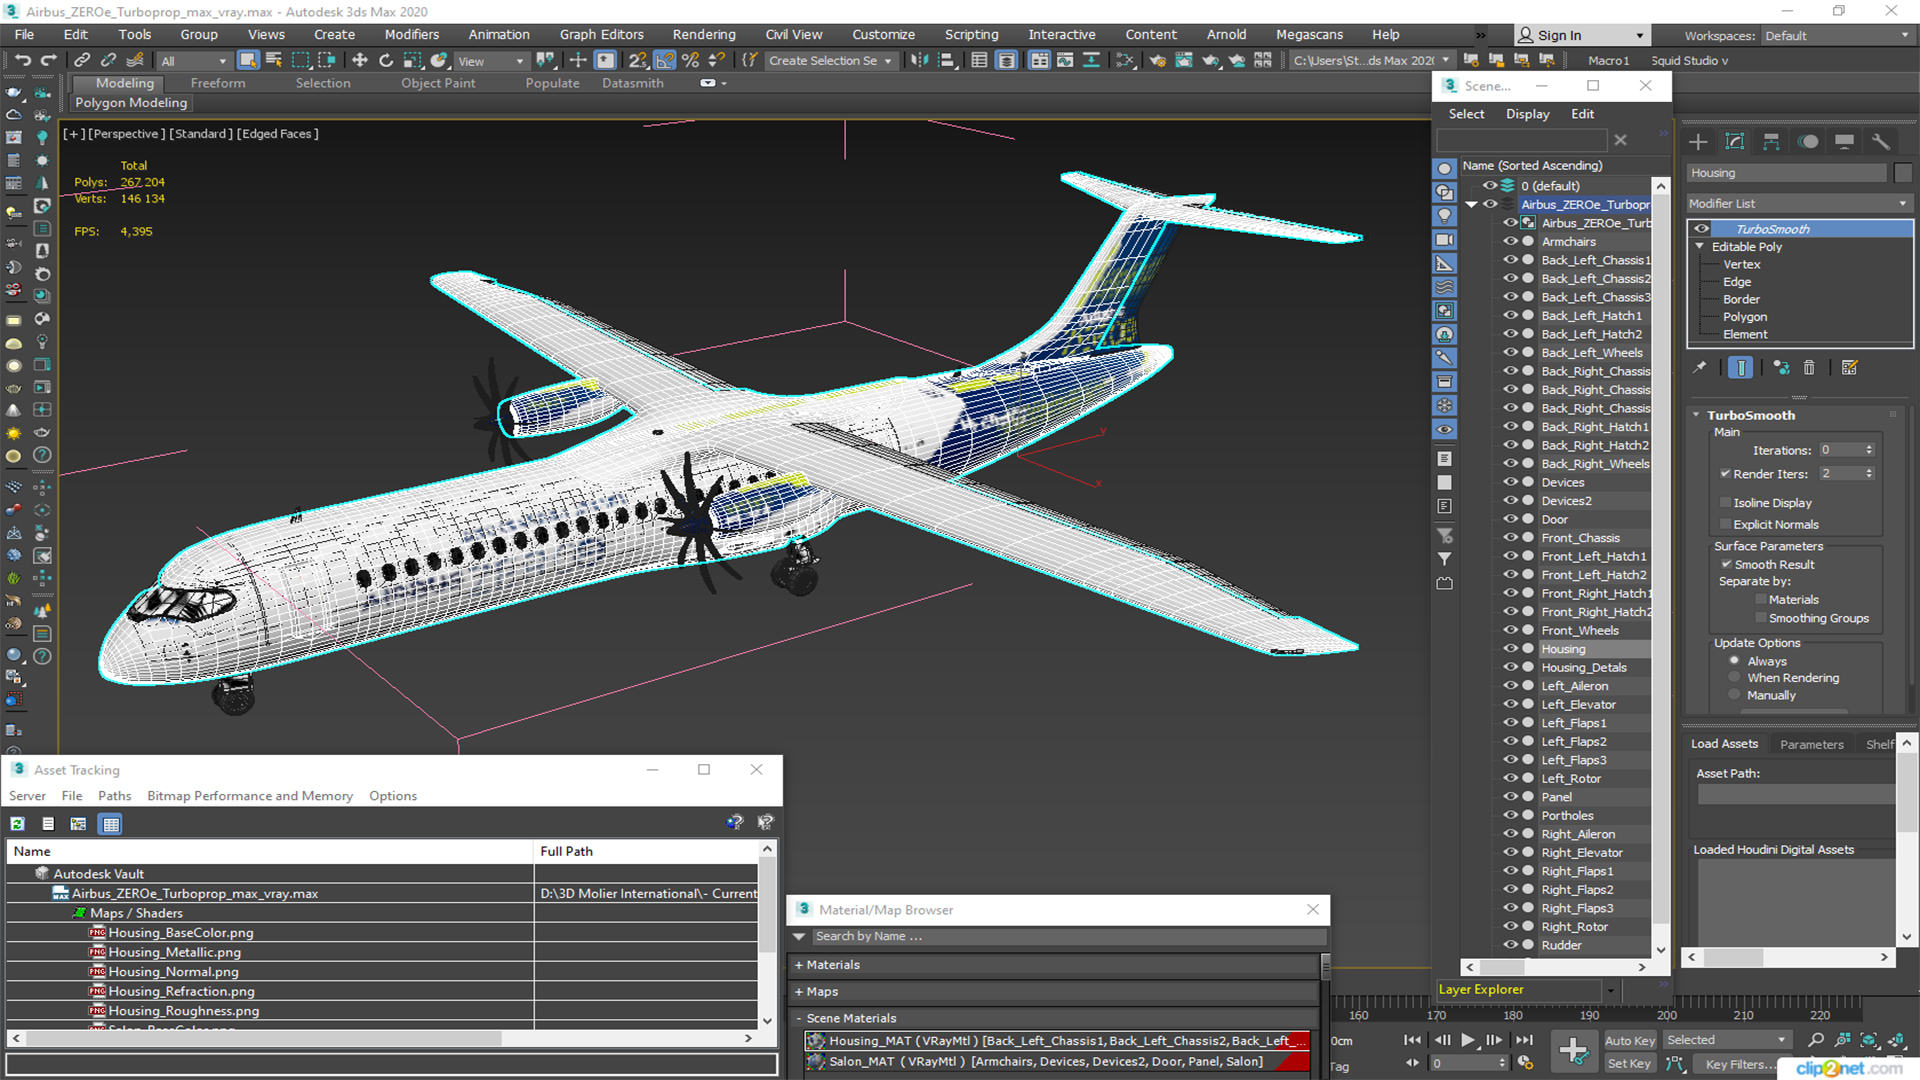Expand Maps group in Material/Map Browser
Screen dimensions: 1920x1080
(x=799, y=992)
